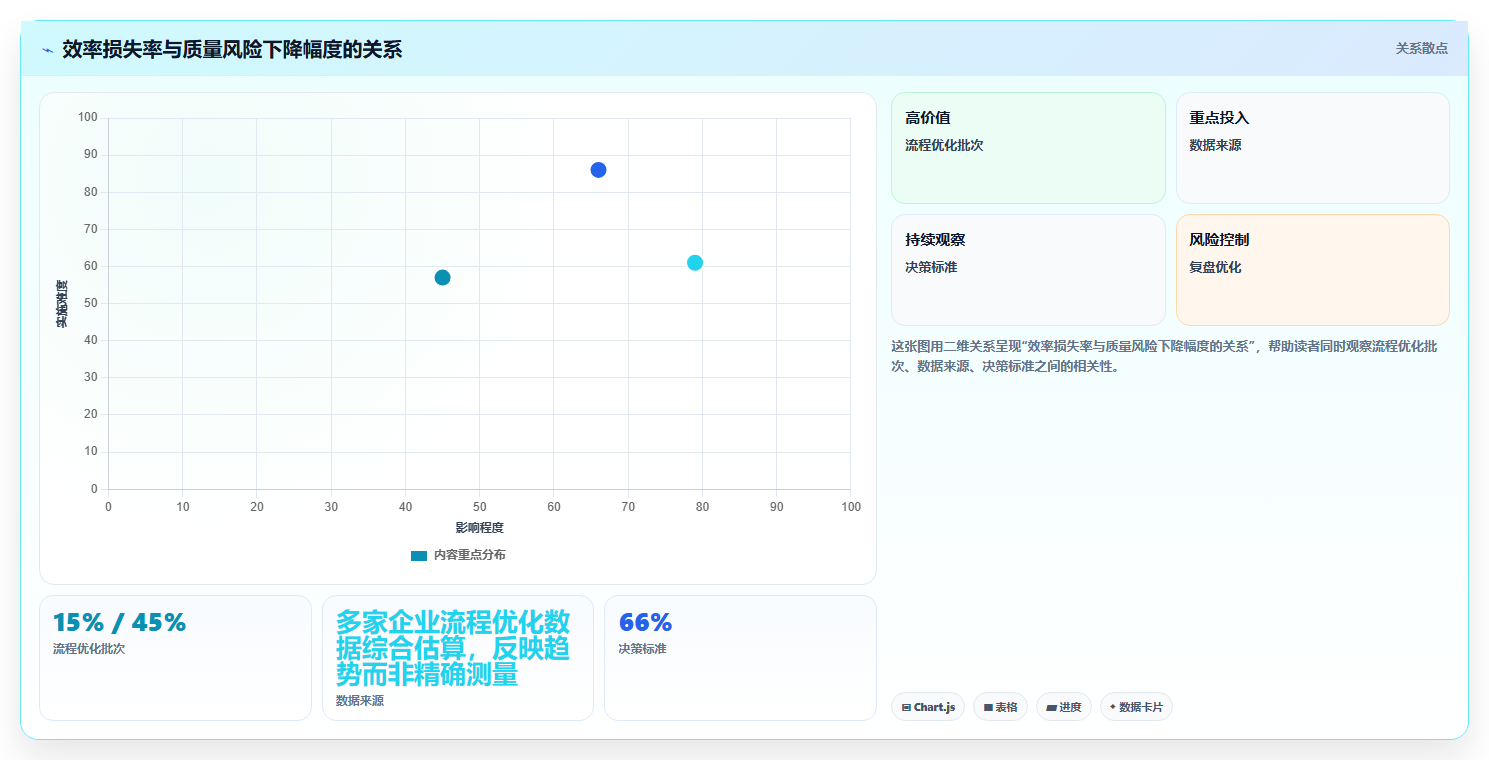1489x760 pixels.
Task: Click the 15% / 45% value
Action: (x=119, y=622)
